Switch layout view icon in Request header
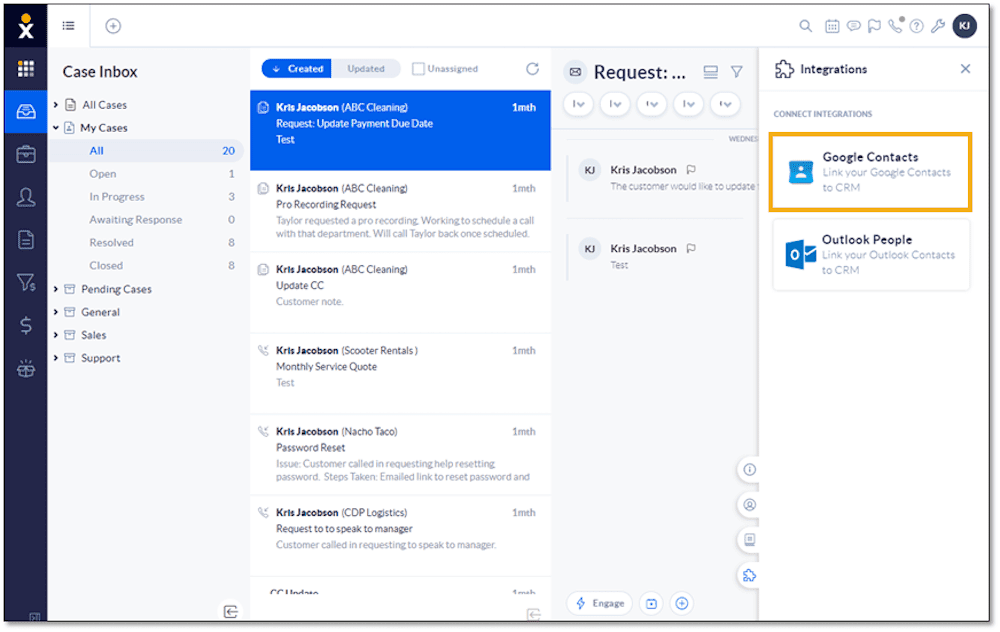1000x632 pixels. tap(710, 72)
